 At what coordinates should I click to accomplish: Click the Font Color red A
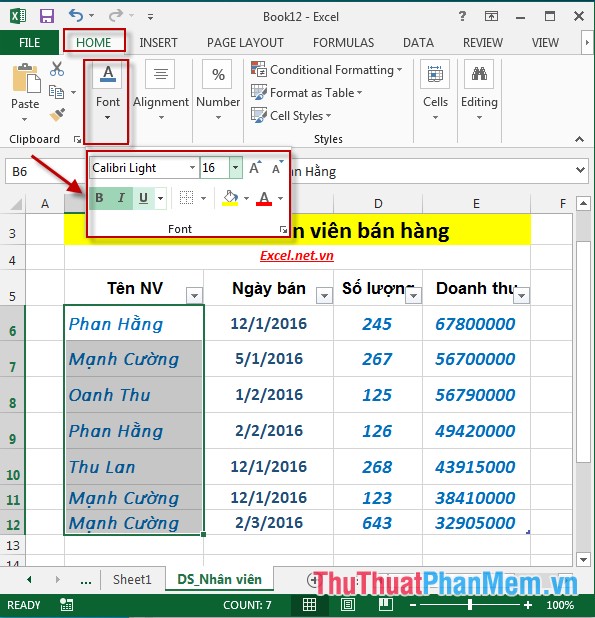(x=264, y=198)
